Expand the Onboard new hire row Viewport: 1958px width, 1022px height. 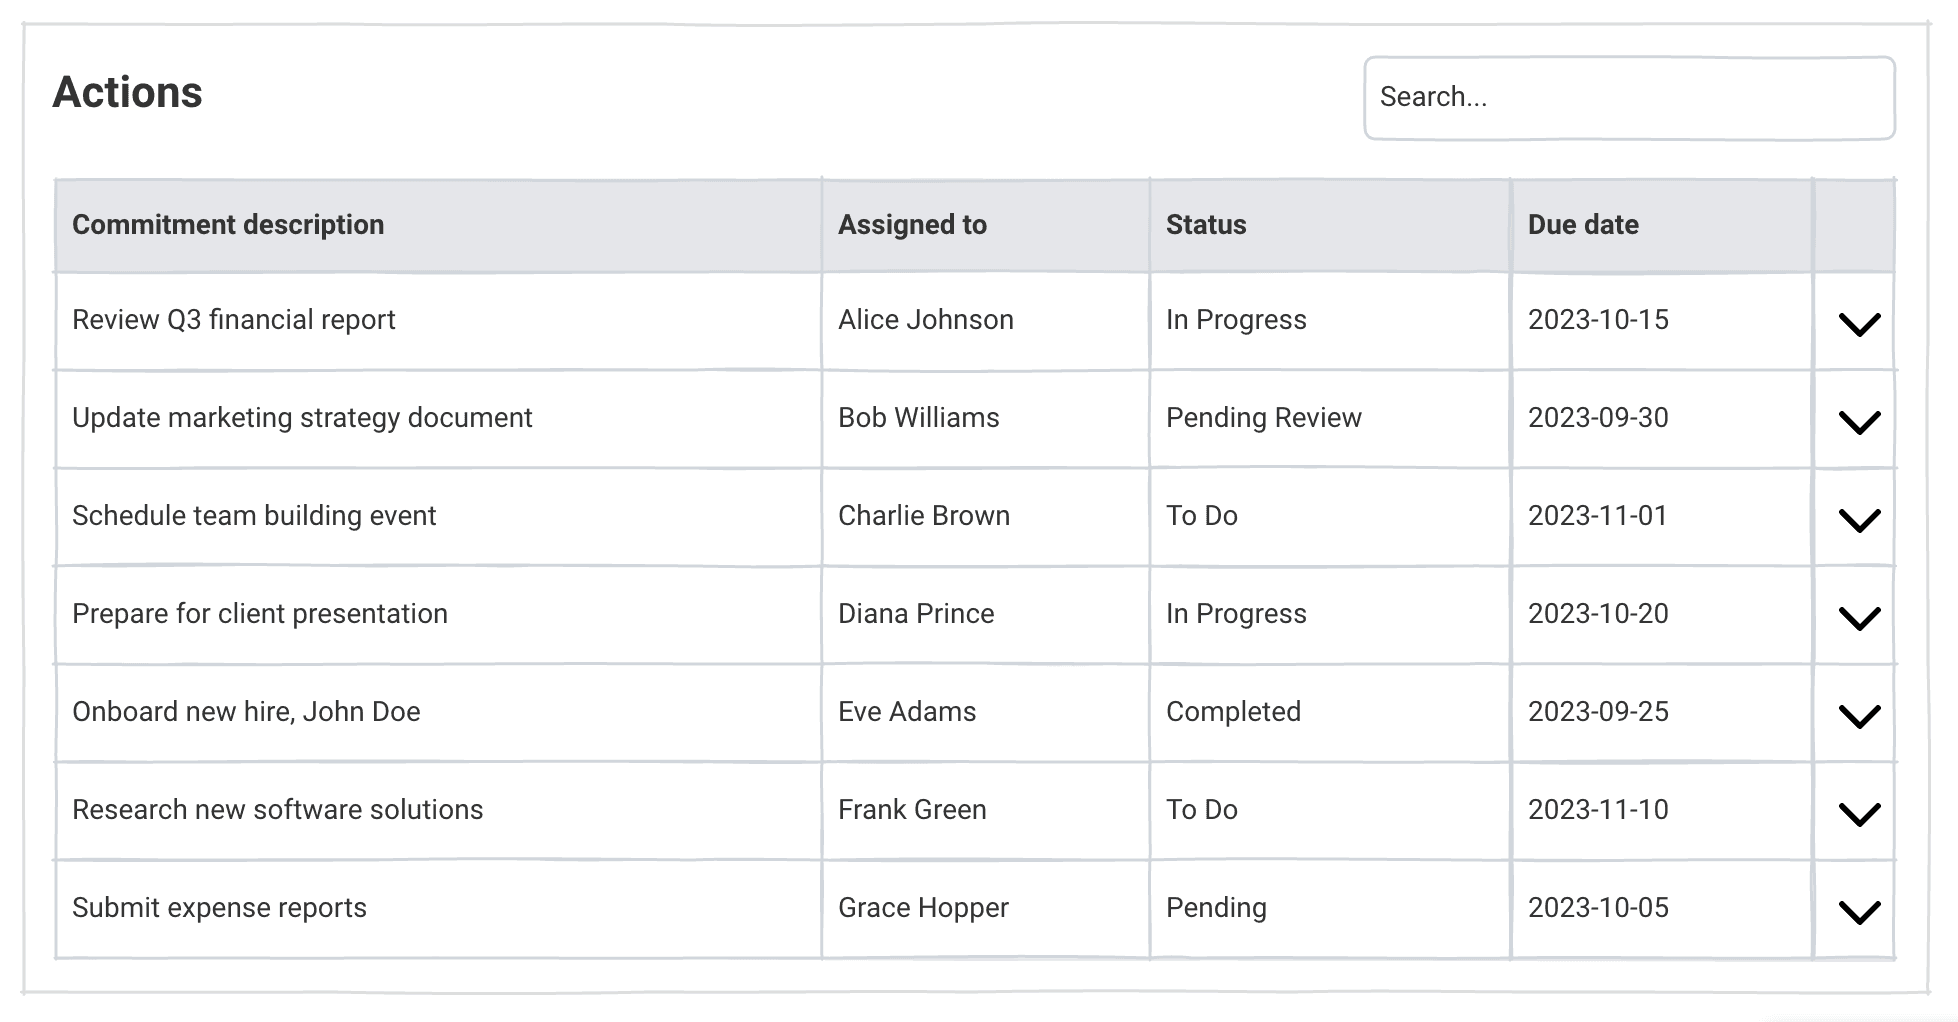(1859, 715)
